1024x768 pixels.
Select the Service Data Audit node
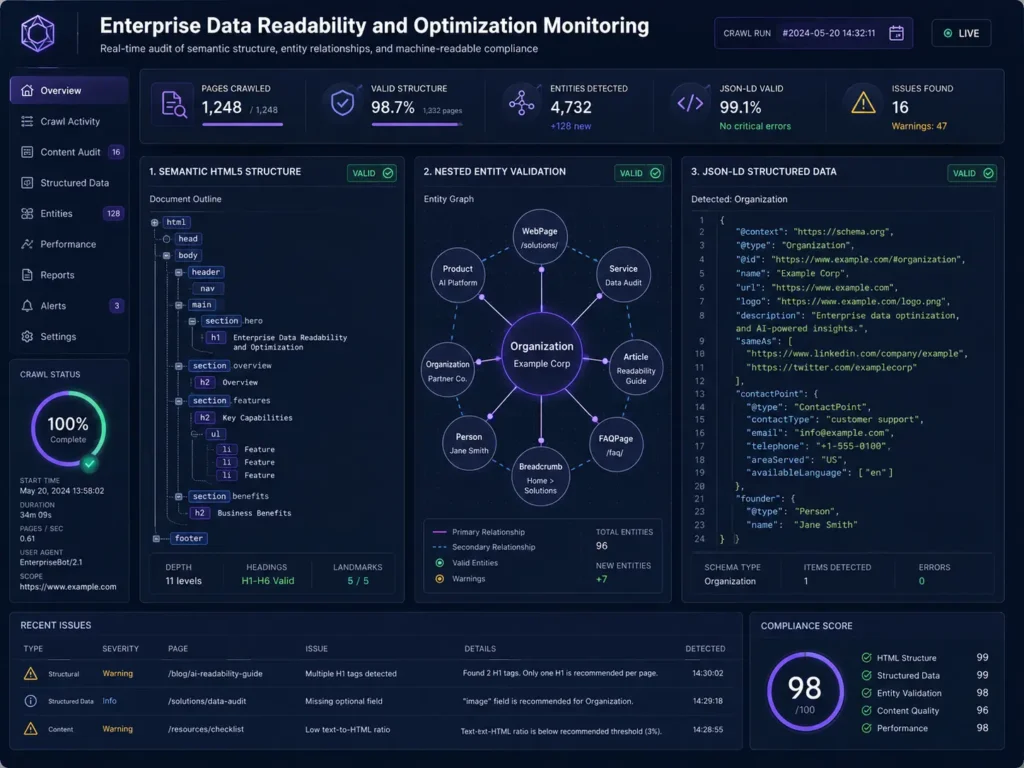click(623, 275)
